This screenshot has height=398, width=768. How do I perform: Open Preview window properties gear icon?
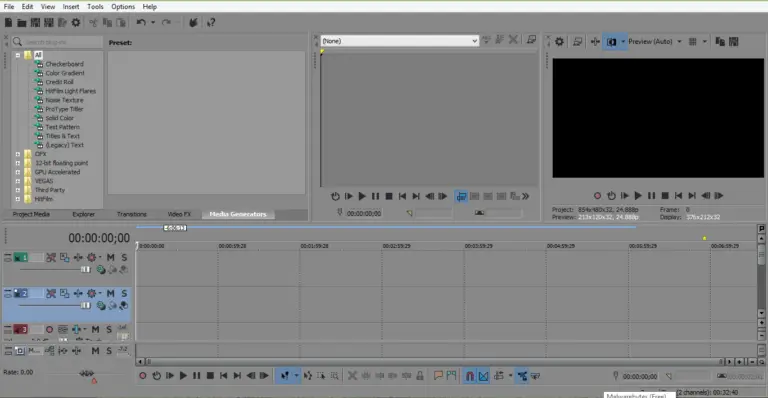click(559, 42)
